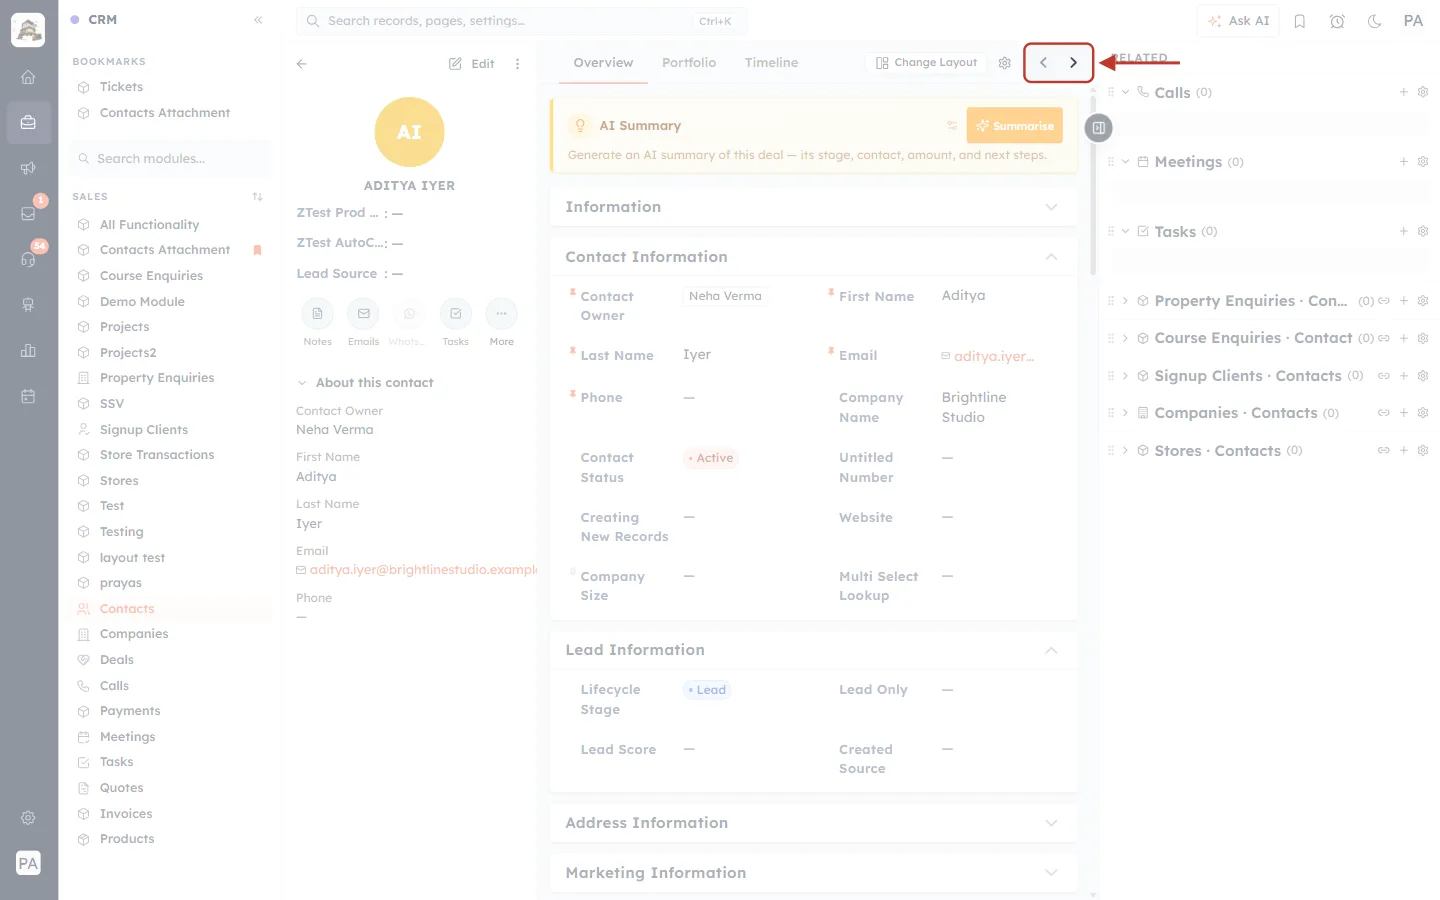Open the reminders alarm clock icon
This screenshot has height=900, width=1440.
coord(1337,21)
